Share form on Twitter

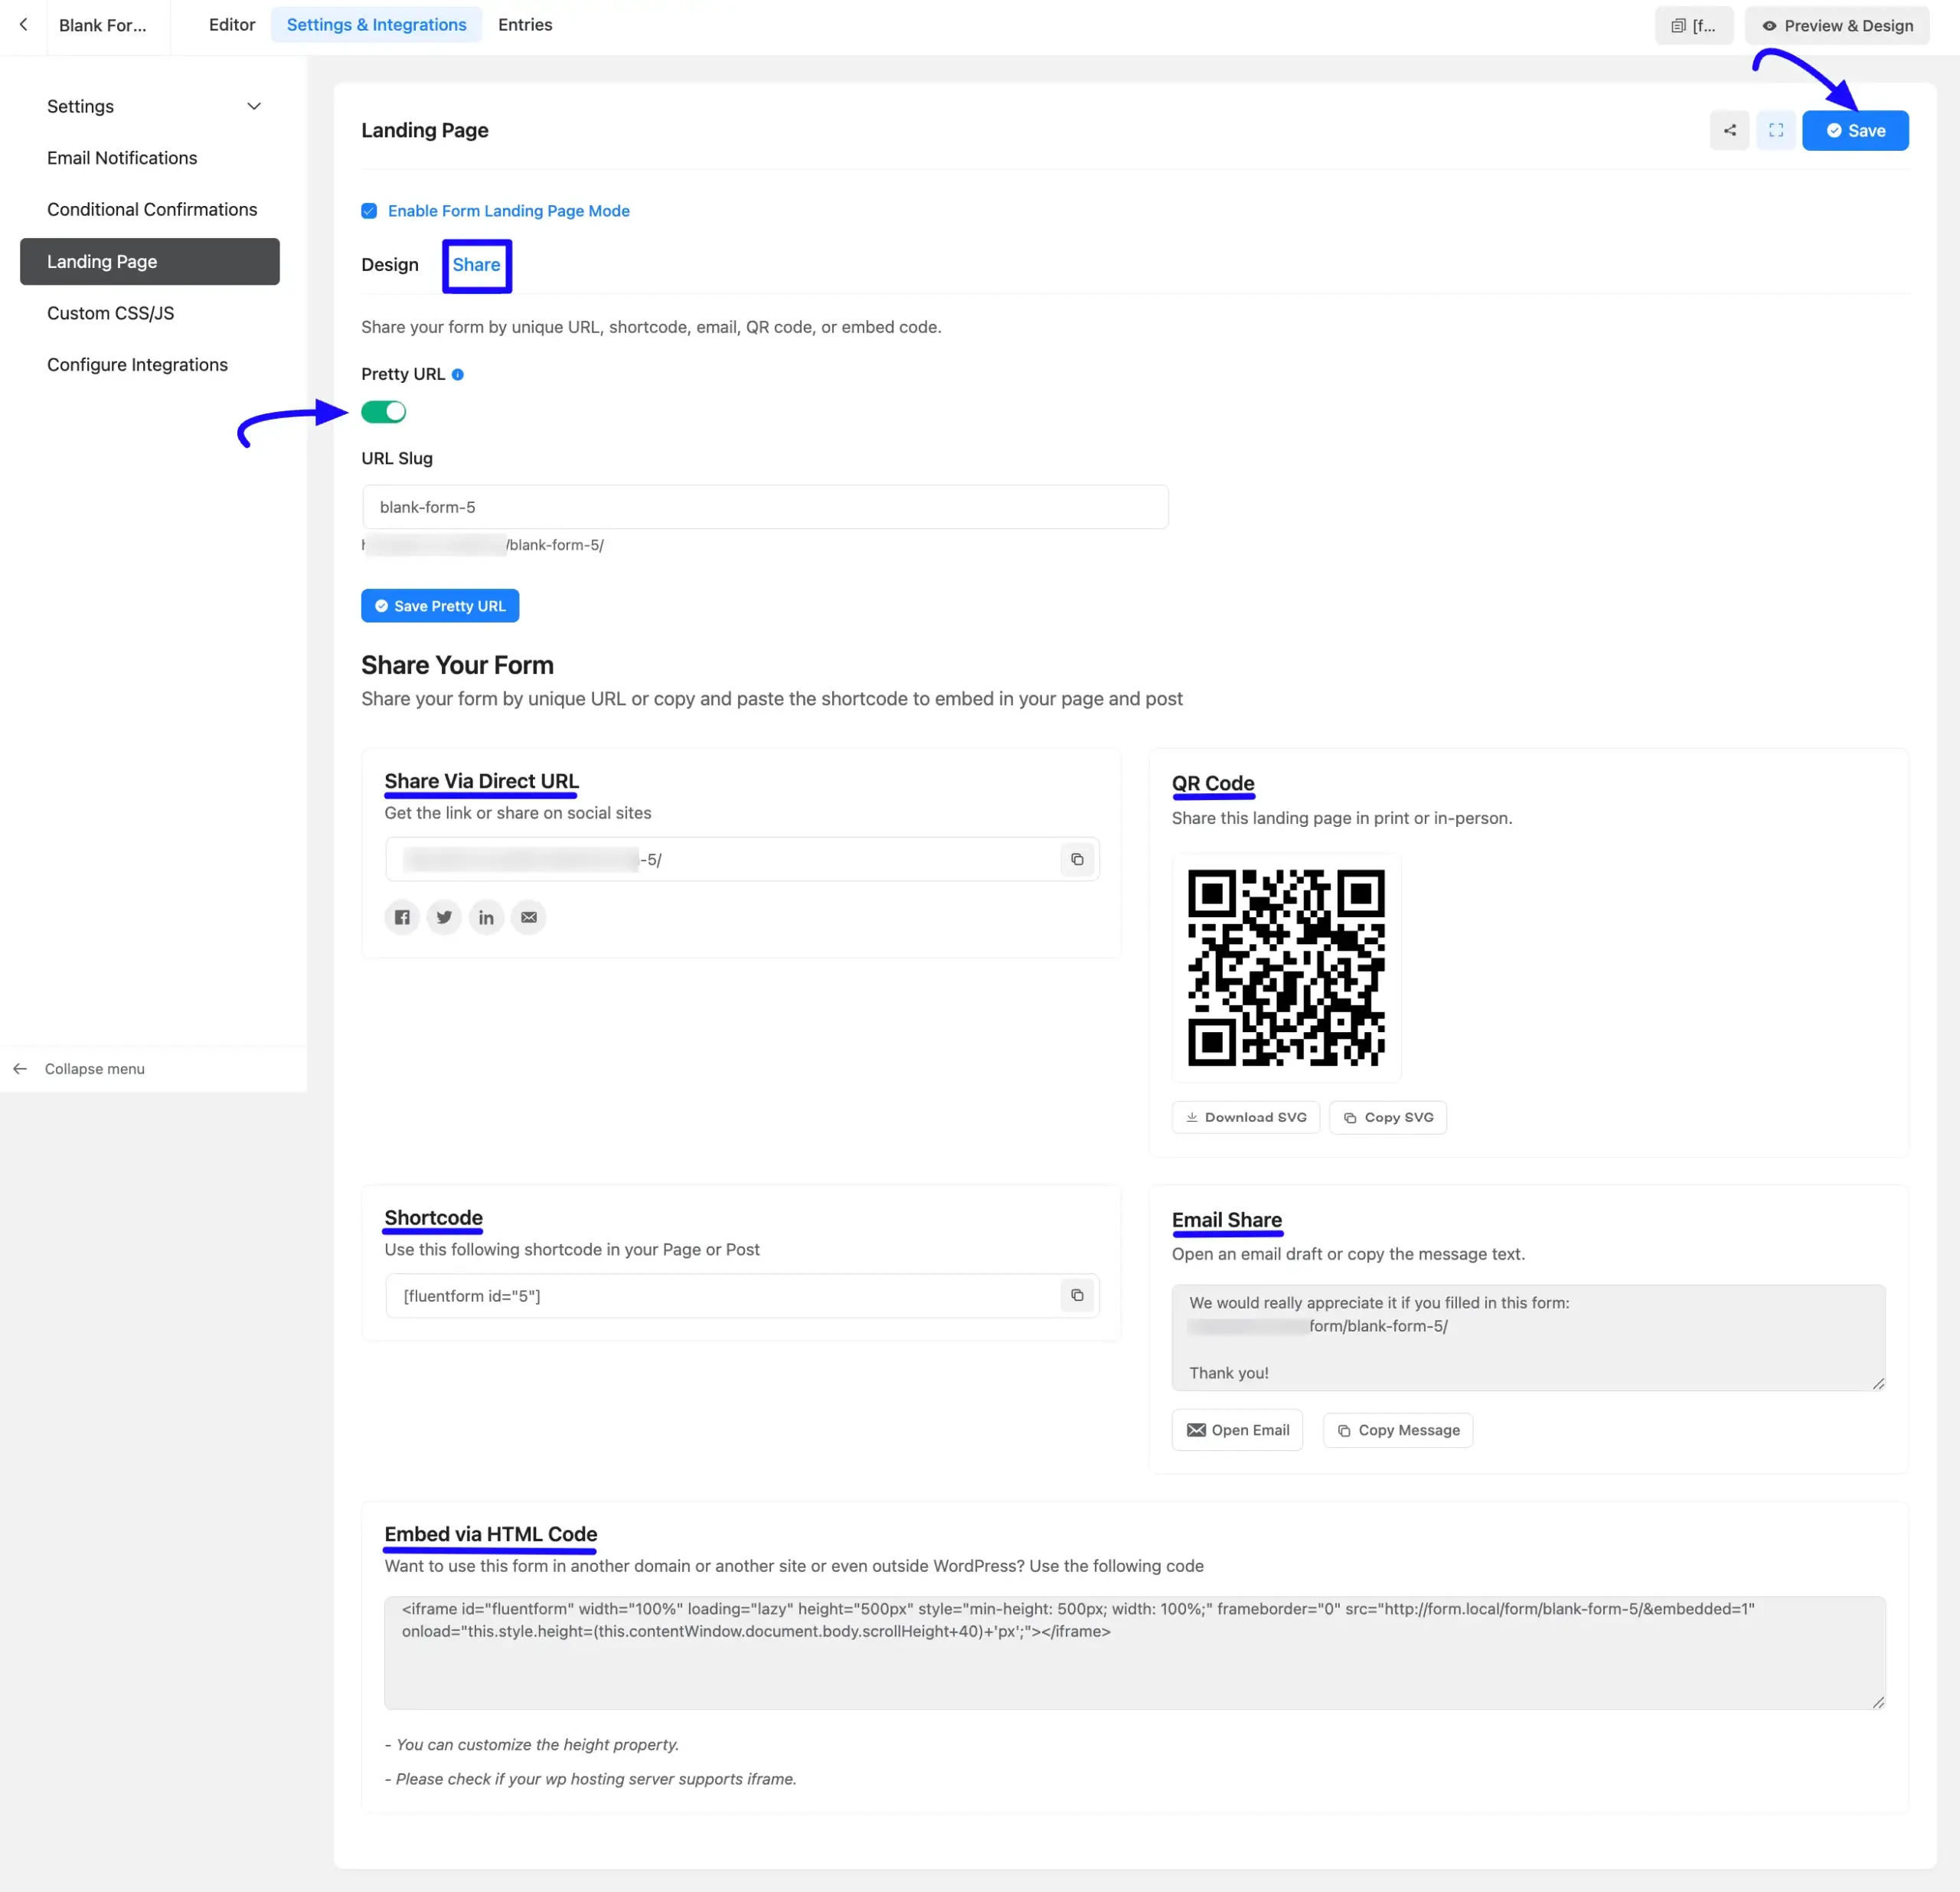coord(444,918)
